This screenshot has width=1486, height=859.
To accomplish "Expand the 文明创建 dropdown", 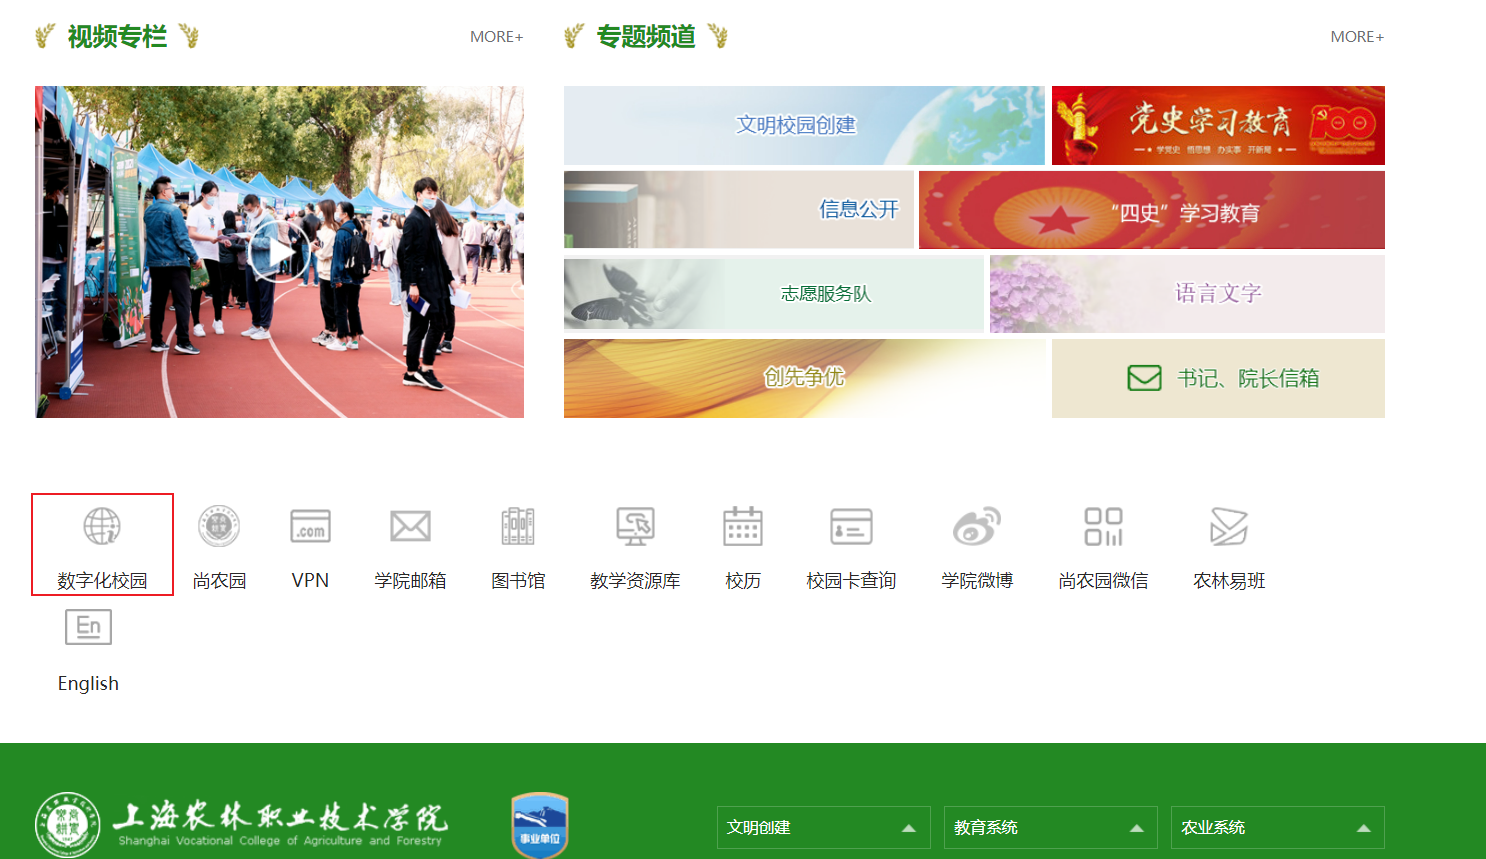I will pos(823,828).
